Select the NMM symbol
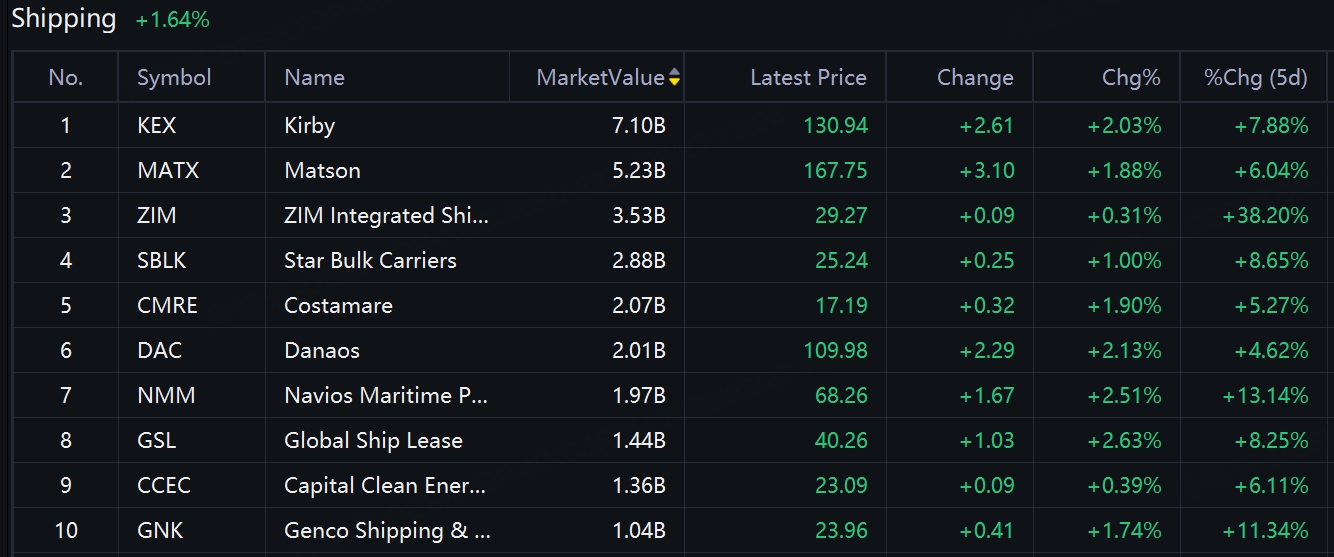Image resolution: width=1334 pixels, height=557 pixels. pyautogui.click(x=166, y=395)
